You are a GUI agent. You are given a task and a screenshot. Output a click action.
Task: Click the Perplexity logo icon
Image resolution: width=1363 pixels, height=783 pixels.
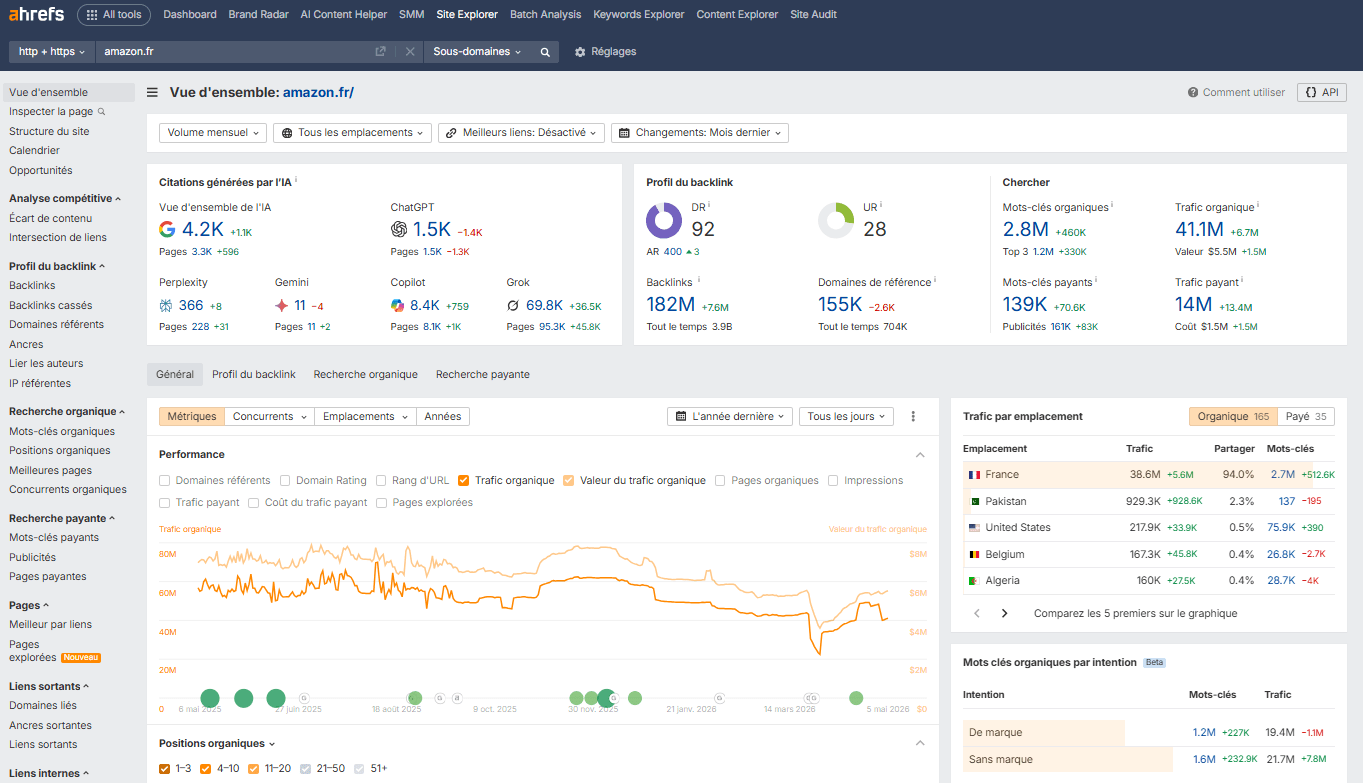click(166, 306)
